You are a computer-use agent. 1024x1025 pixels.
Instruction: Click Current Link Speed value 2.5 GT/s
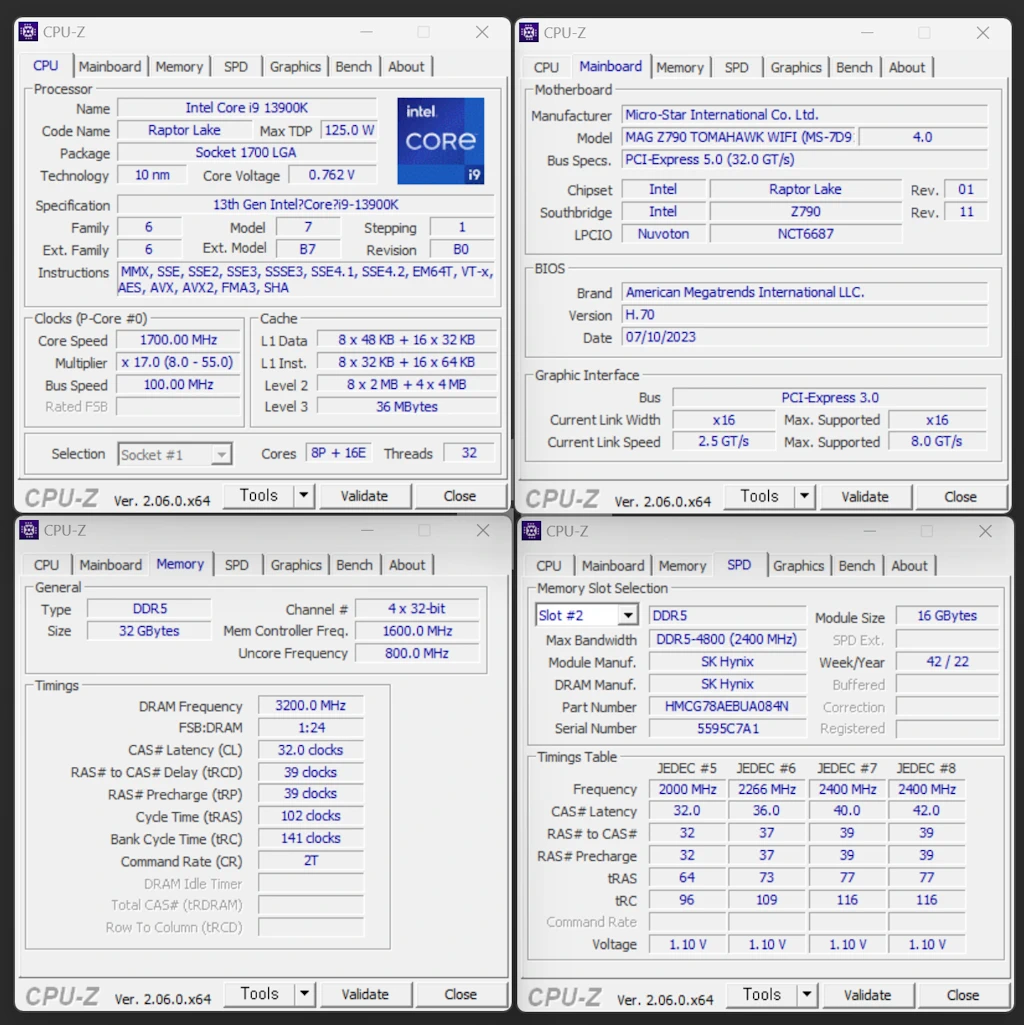point(724,442)
